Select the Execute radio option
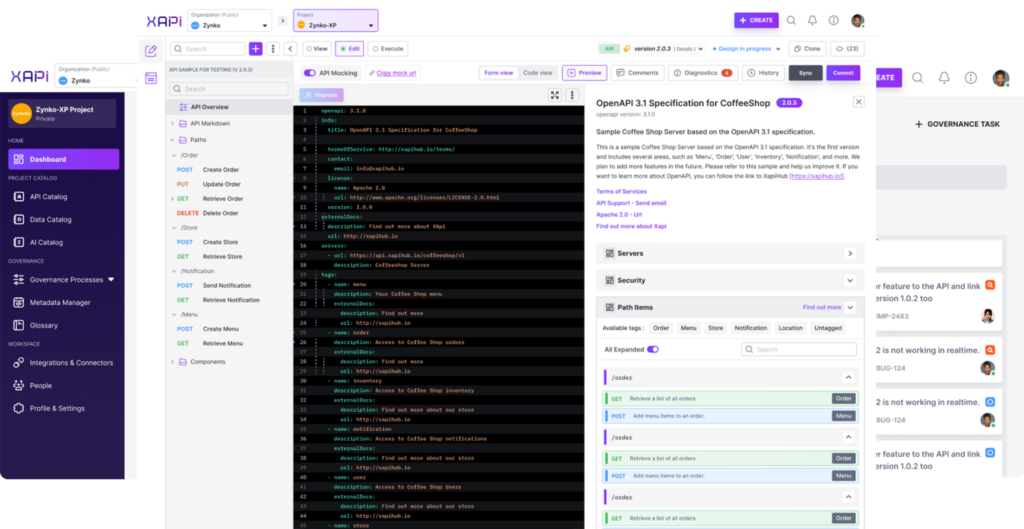This screenshot has height=529, width=1024. pyautogui.click(x=387, y=48)
